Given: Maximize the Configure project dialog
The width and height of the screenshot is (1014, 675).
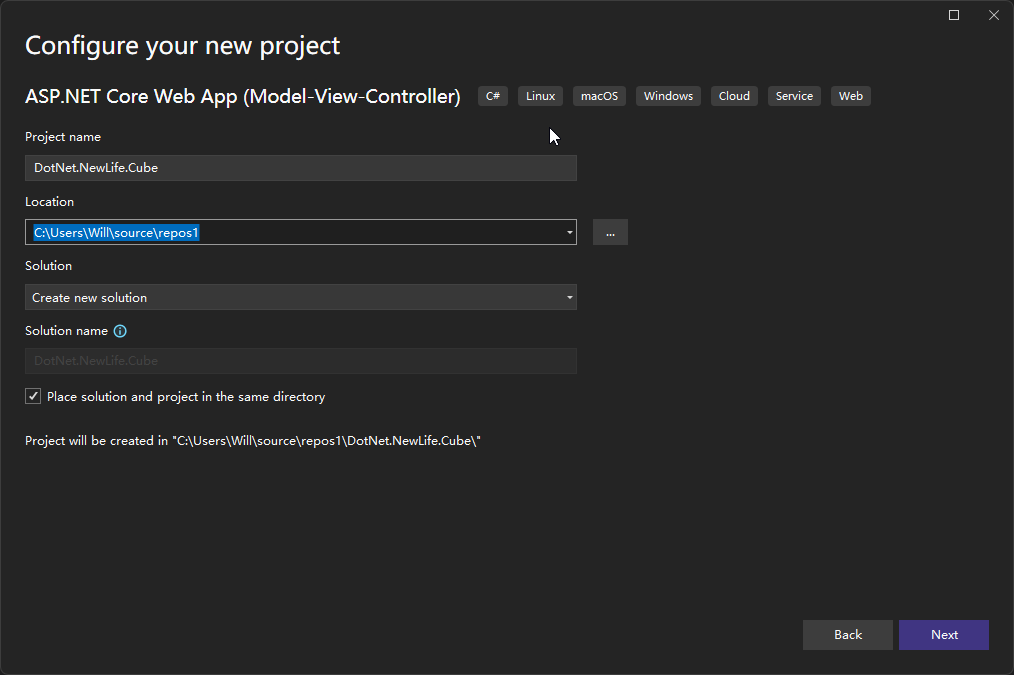Looking at the screenshot, I should [x=953, y=15].
